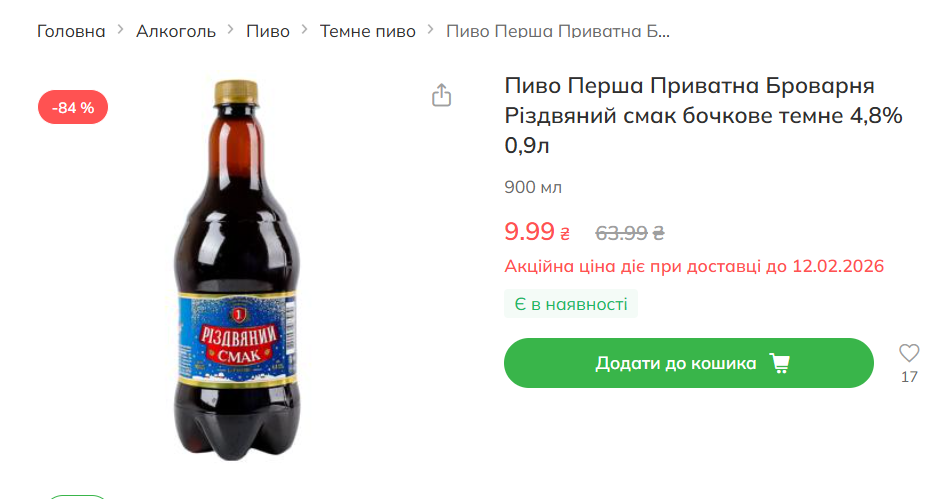Click the product title heading
931x499 pixels.
[x=703, y=115]
